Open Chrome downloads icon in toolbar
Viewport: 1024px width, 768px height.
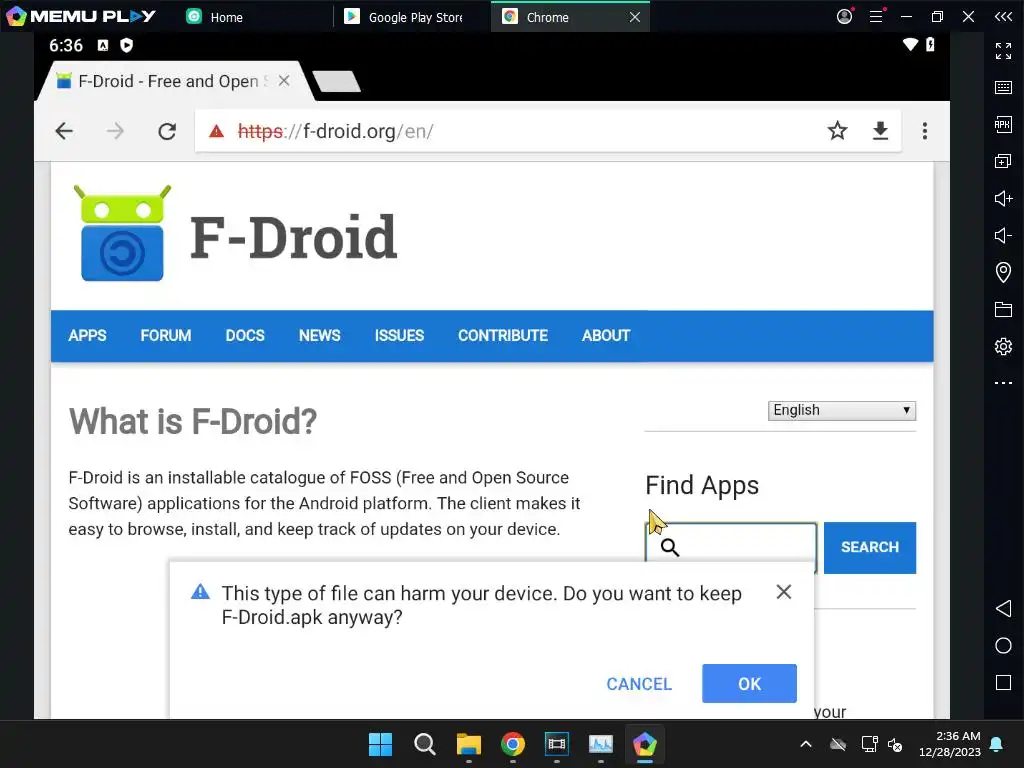click(x=880, y=131)
